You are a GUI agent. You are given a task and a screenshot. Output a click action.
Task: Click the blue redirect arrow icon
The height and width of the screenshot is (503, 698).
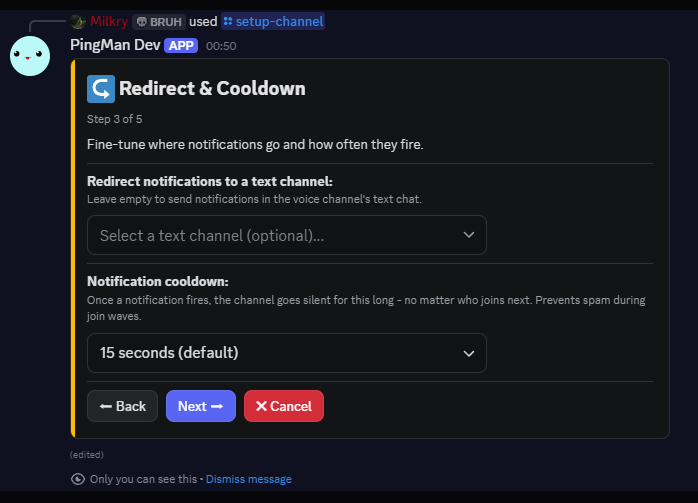101,89
